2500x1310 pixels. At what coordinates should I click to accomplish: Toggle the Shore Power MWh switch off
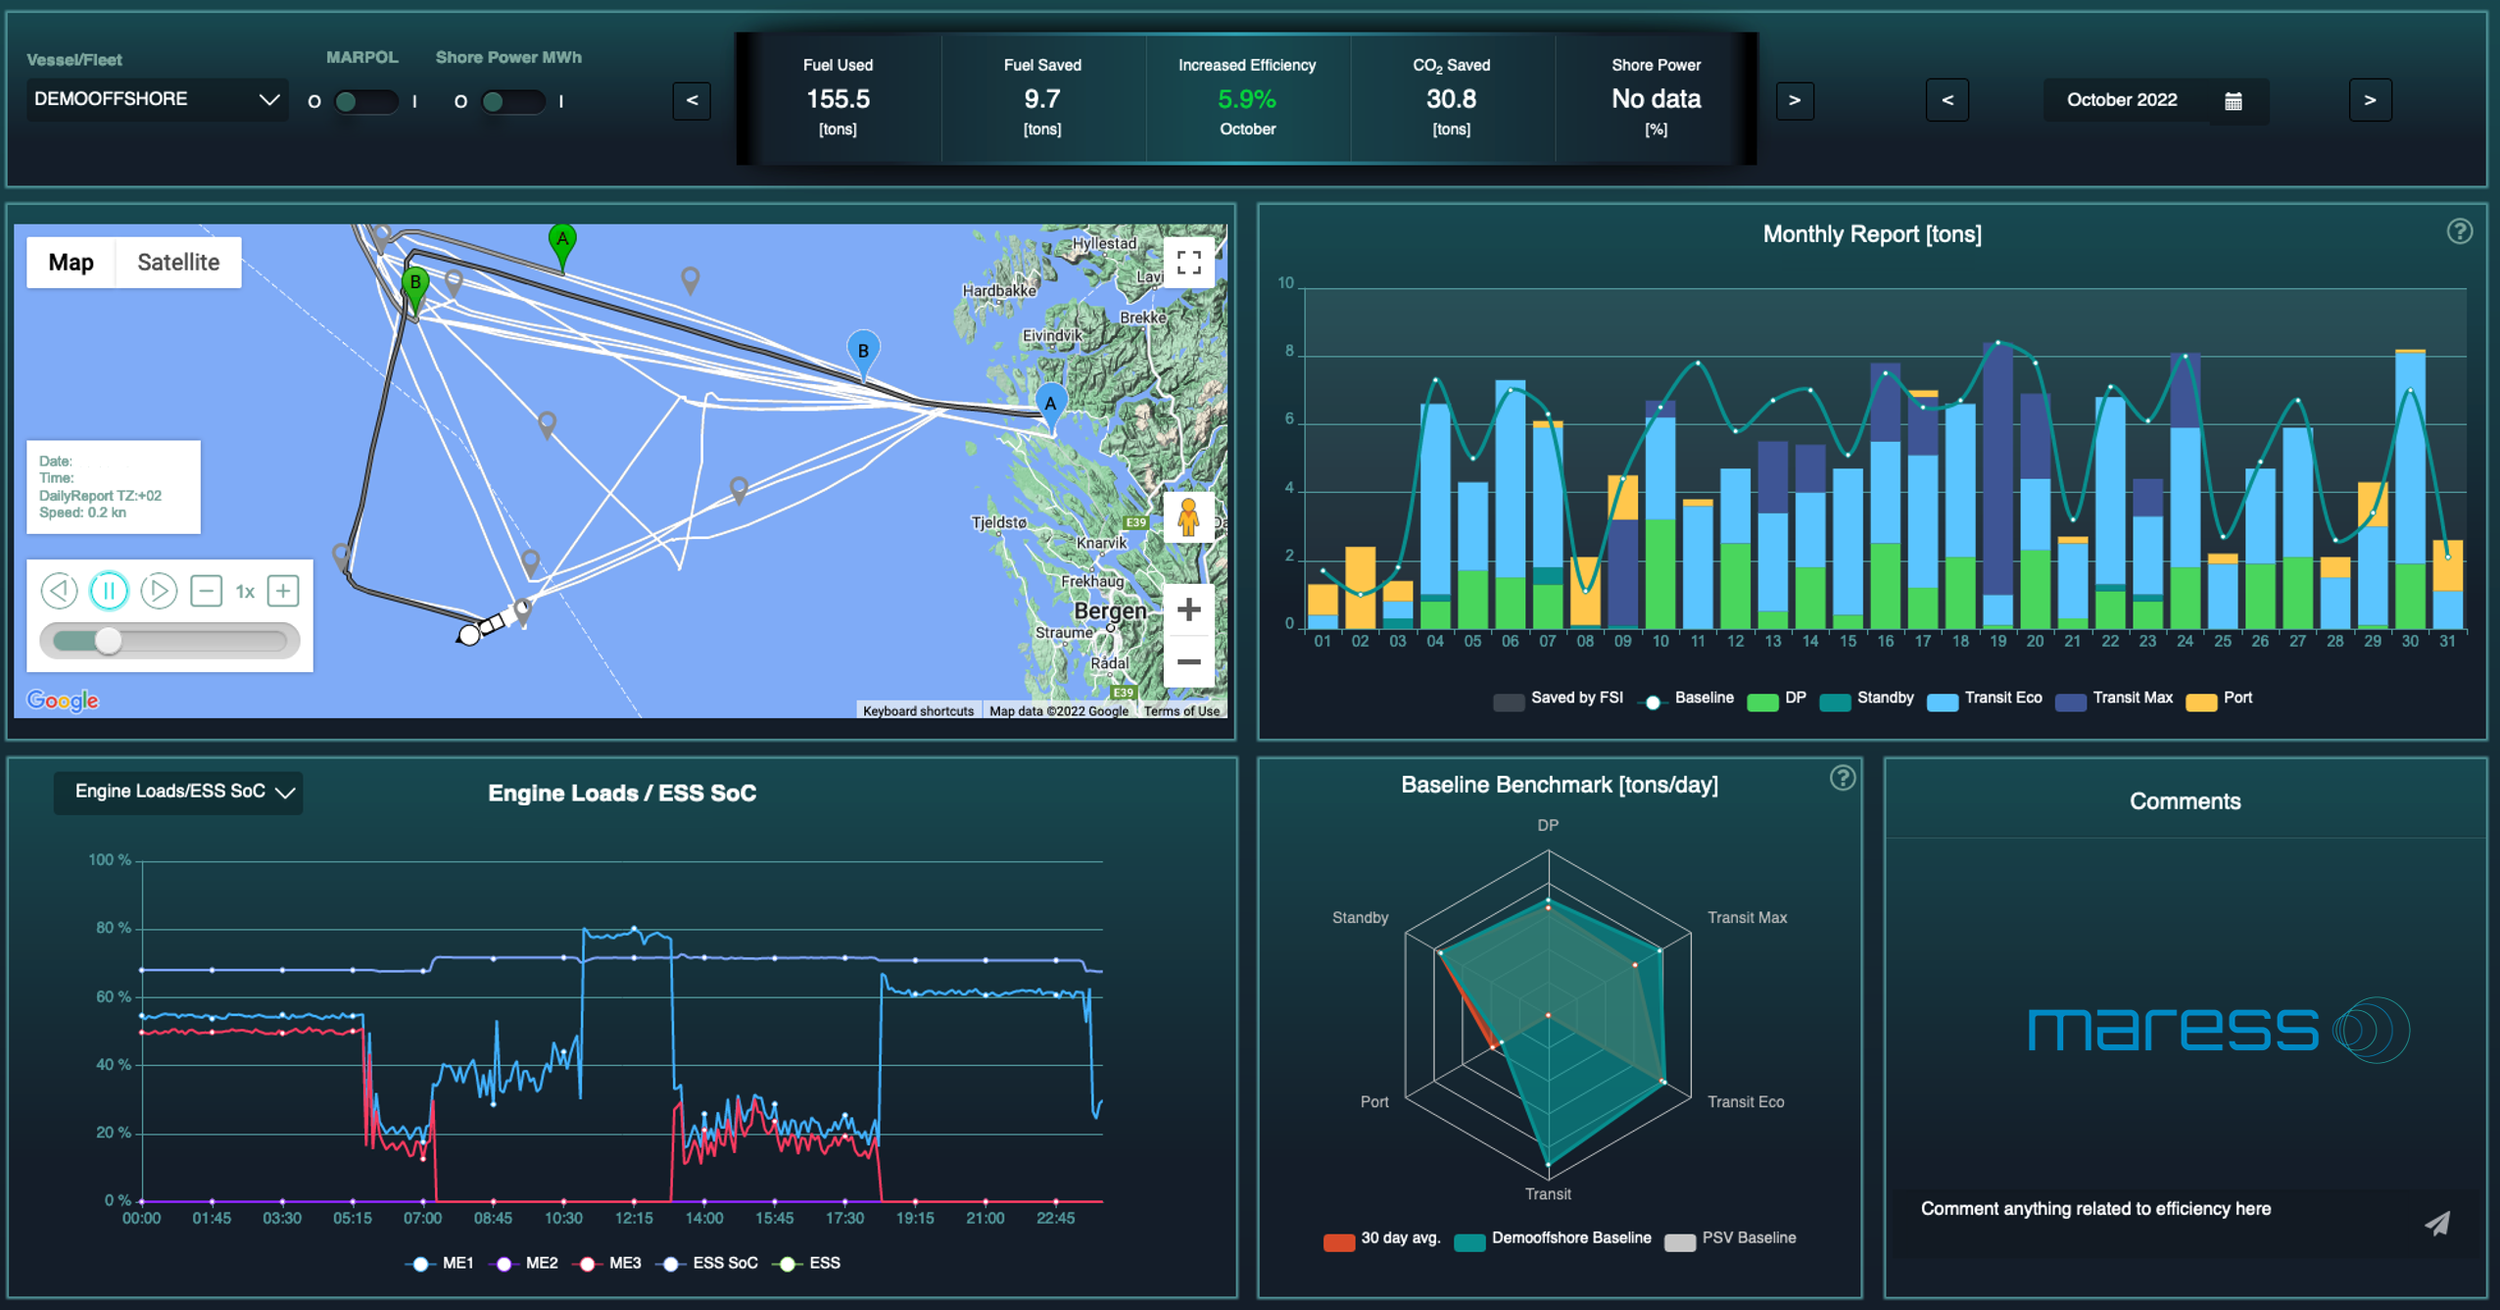click(x=514, y=101)
